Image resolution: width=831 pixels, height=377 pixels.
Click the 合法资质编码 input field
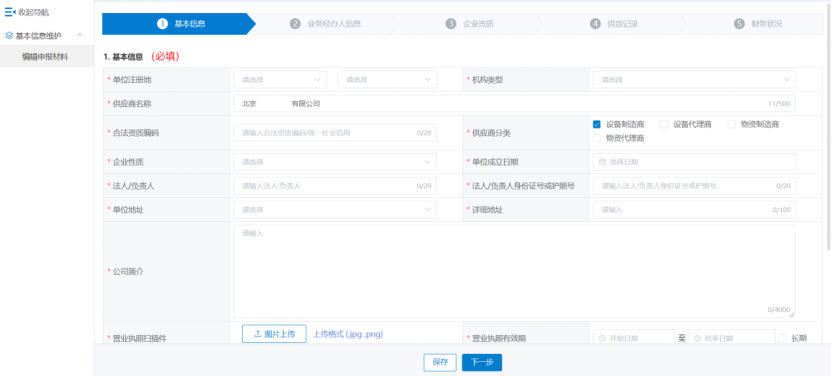335,133
